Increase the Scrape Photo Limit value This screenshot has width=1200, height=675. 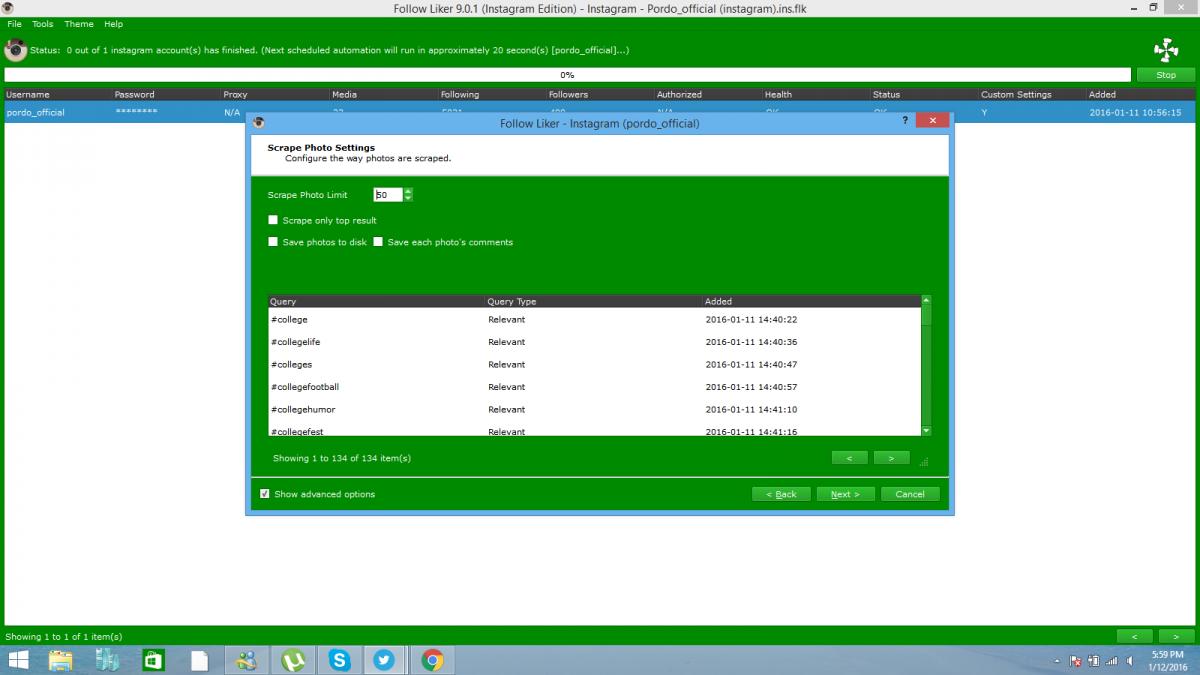click(408, 191)
